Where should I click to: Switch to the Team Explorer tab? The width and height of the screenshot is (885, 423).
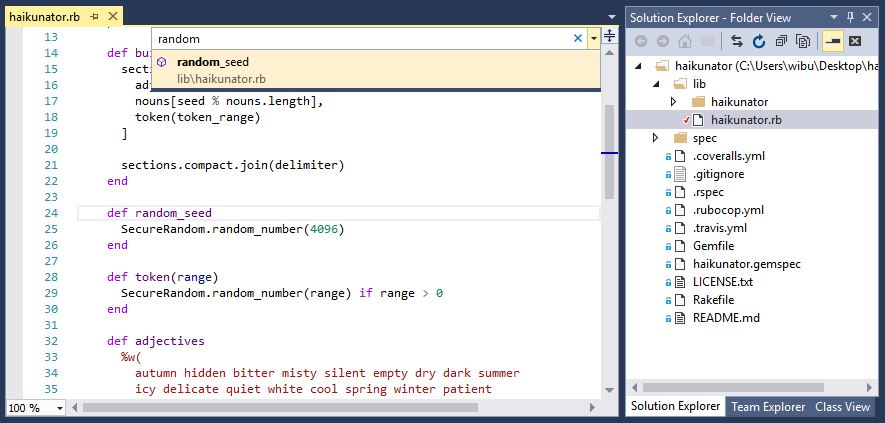(x=768, y=407)
